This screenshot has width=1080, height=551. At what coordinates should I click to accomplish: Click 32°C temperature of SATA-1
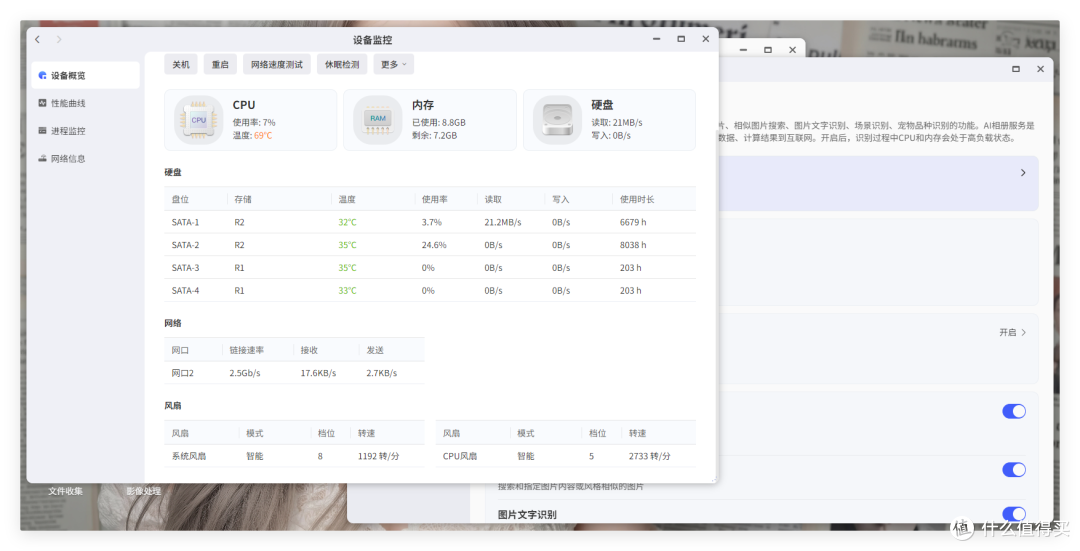pos(347,222)
